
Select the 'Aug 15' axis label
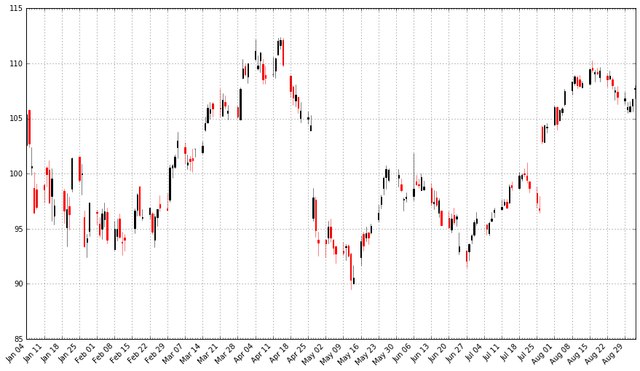pos(577,354)
